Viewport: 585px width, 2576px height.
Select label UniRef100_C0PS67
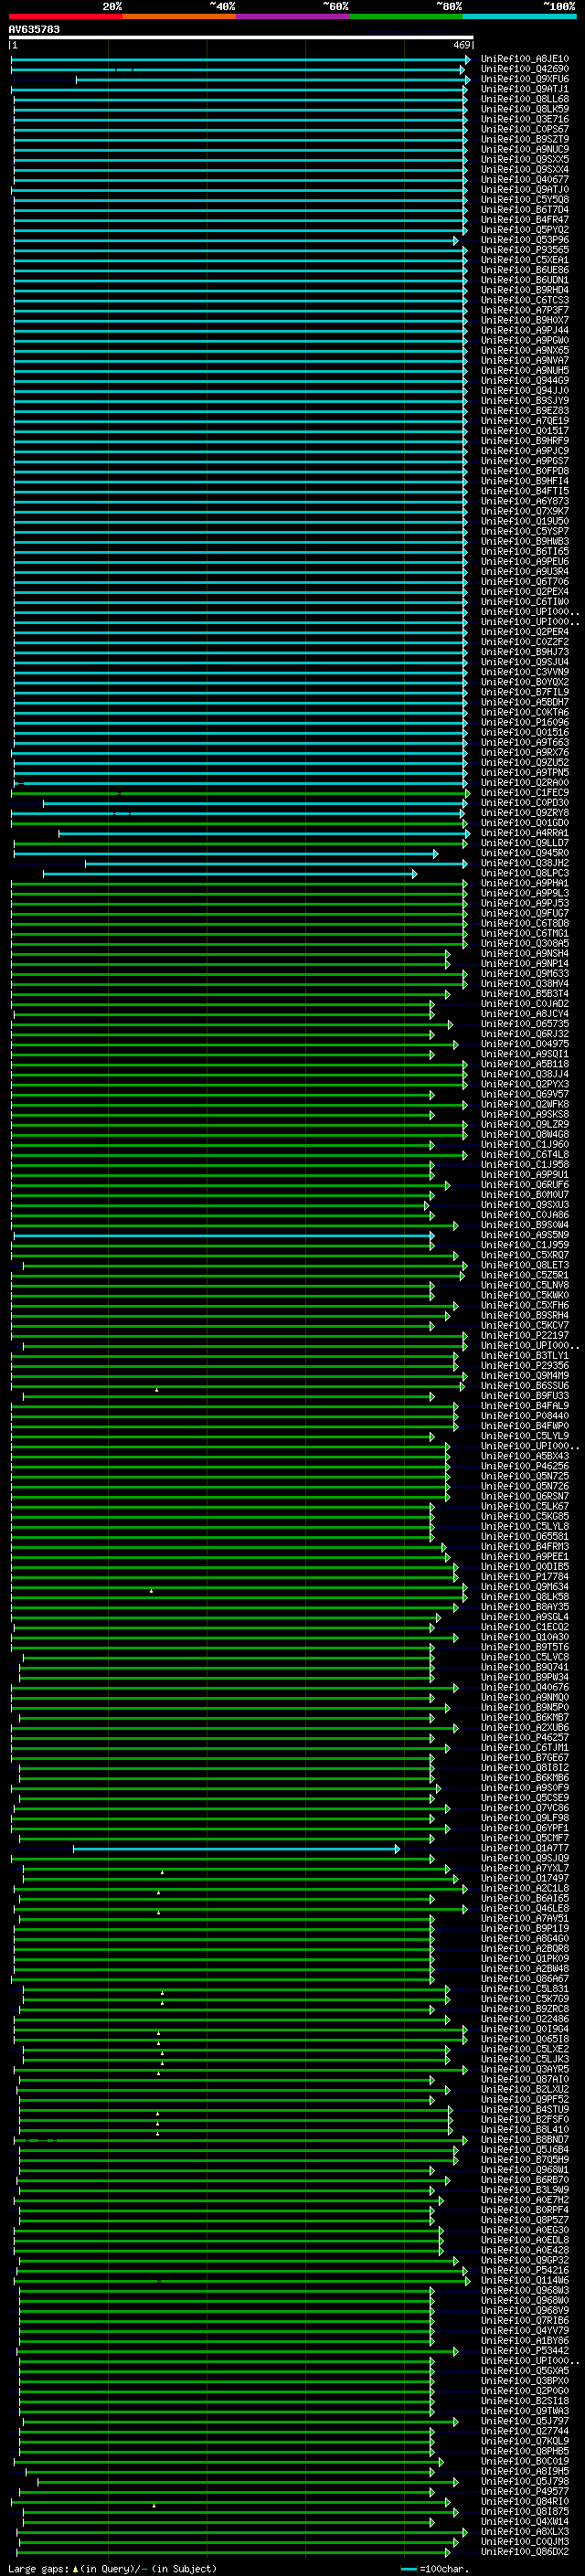tap(525, 129)
